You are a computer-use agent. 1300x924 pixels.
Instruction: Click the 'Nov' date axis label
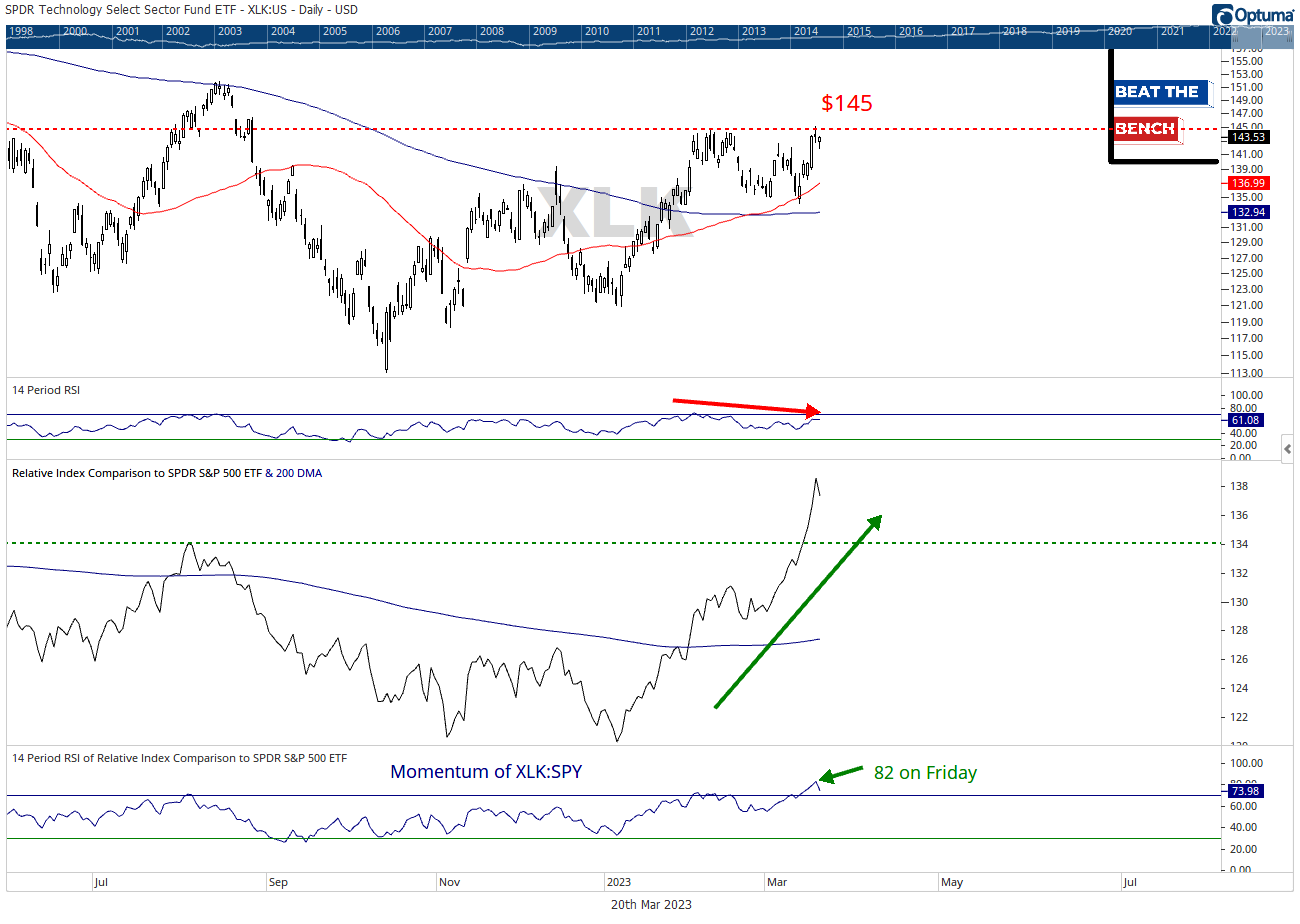pos(450,882)
